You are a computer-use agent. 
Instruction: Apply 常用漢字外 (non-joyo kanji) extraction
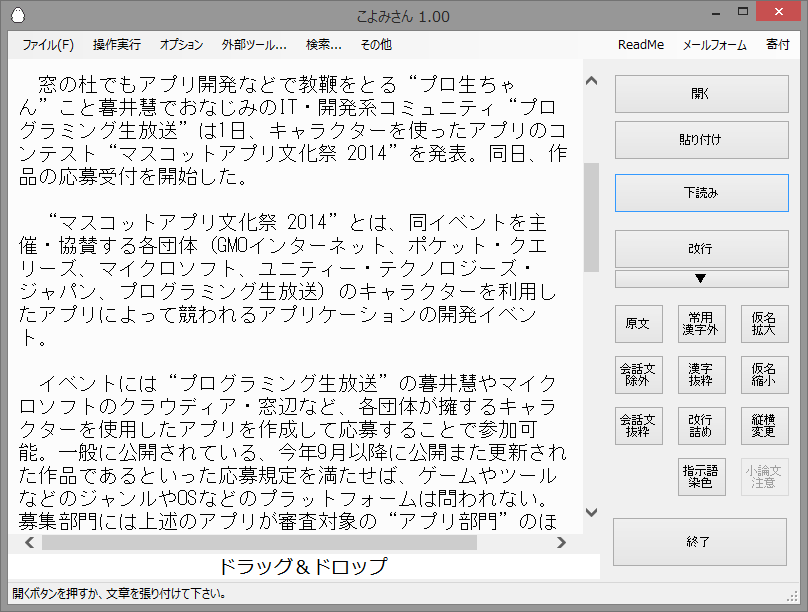click(x=702, y=324)
